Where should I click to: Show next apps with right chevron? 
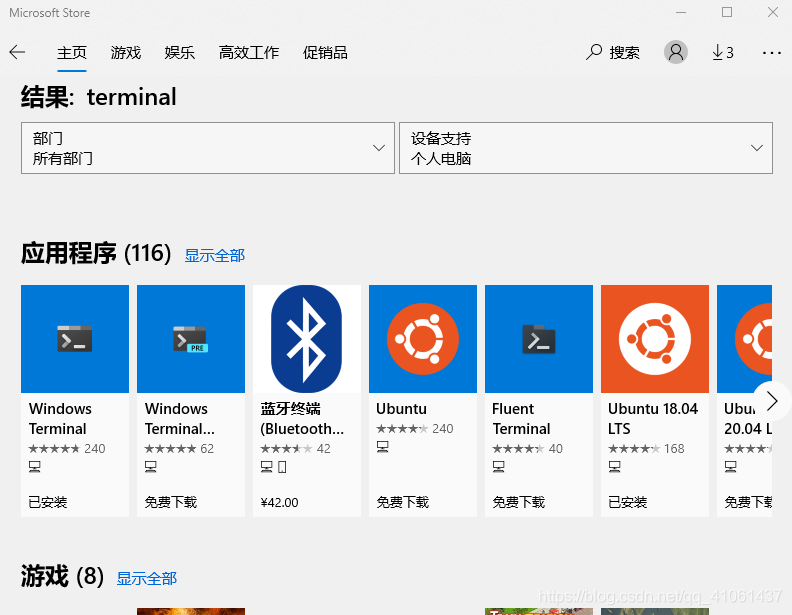771,401
